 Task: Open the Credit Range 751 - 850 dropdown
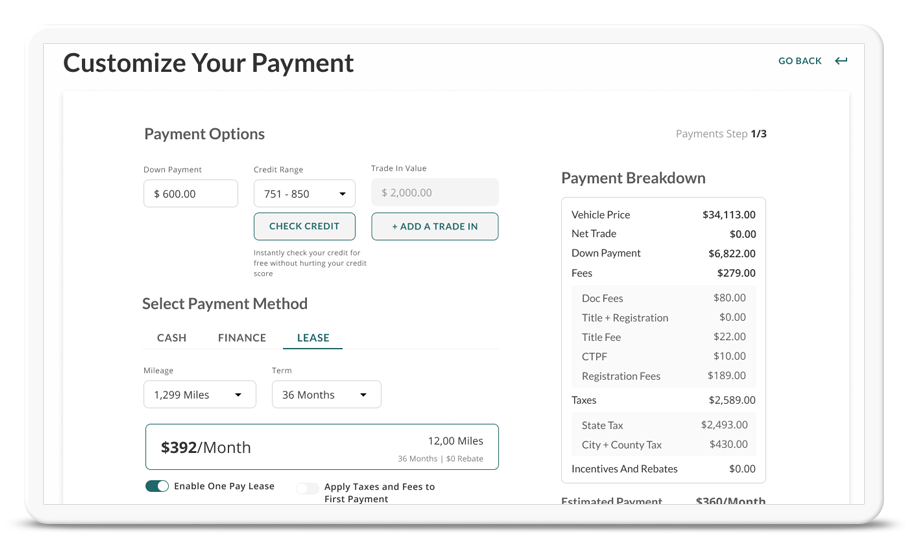pos(303,194)
